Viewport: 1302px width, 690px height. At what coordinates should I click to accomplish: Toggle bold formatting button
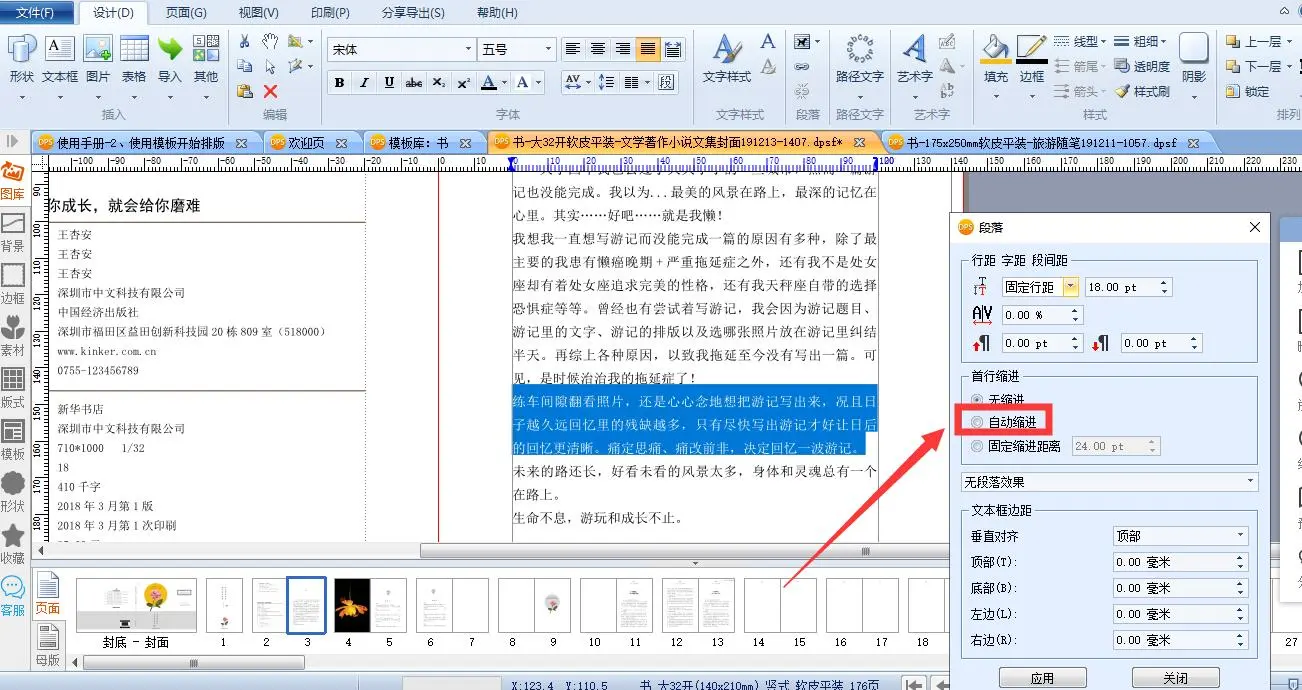340,83
